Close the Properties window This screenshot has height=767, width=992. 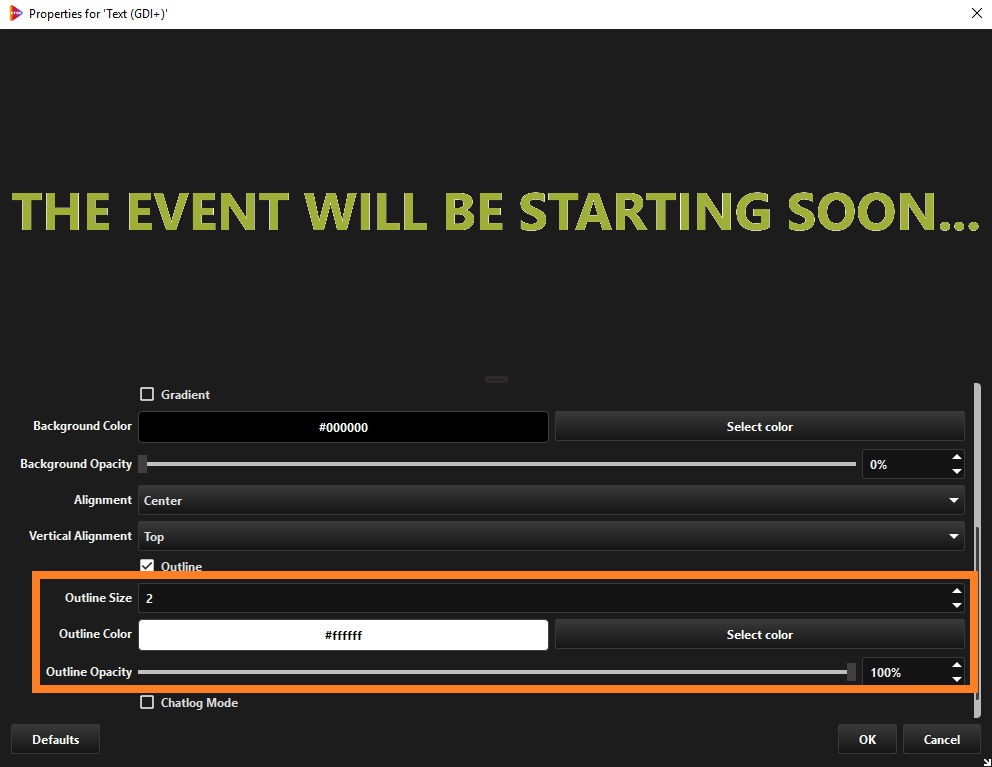click(x=977, y=13)
